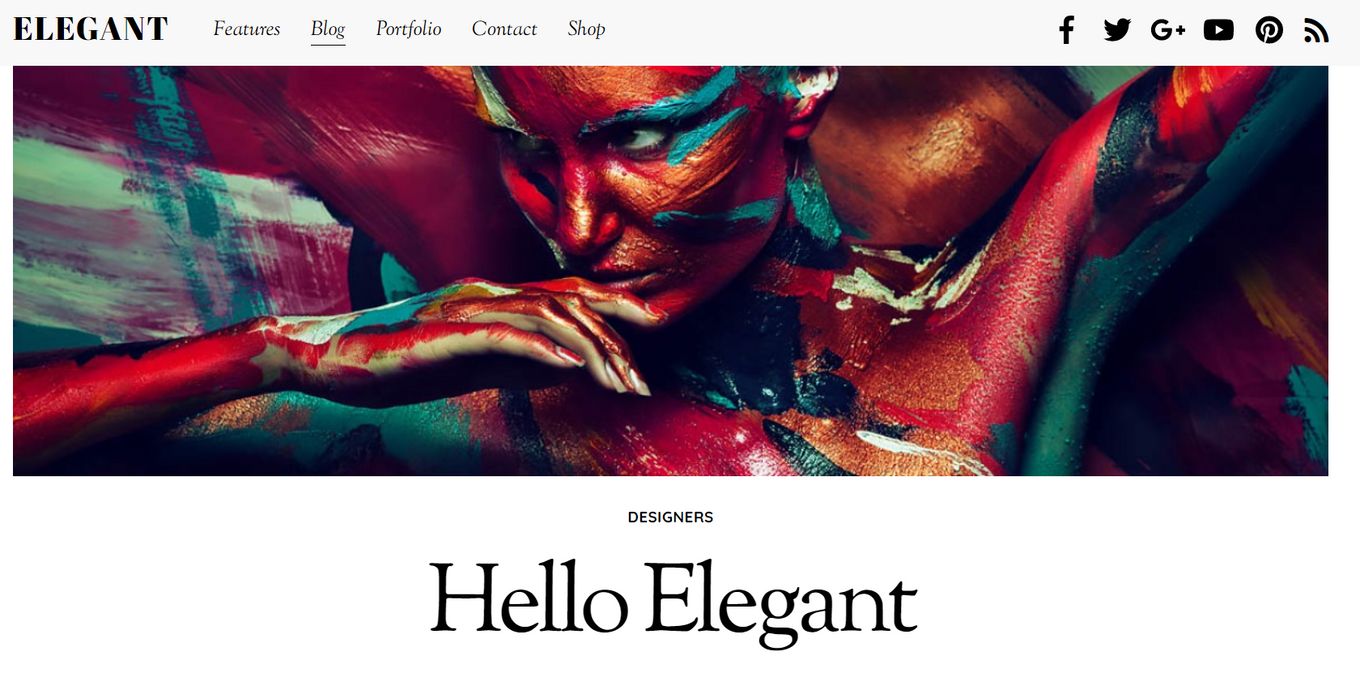1360x678 pixels.
Task: Navigate to the Portfolio page
Action: pos(409,29)
